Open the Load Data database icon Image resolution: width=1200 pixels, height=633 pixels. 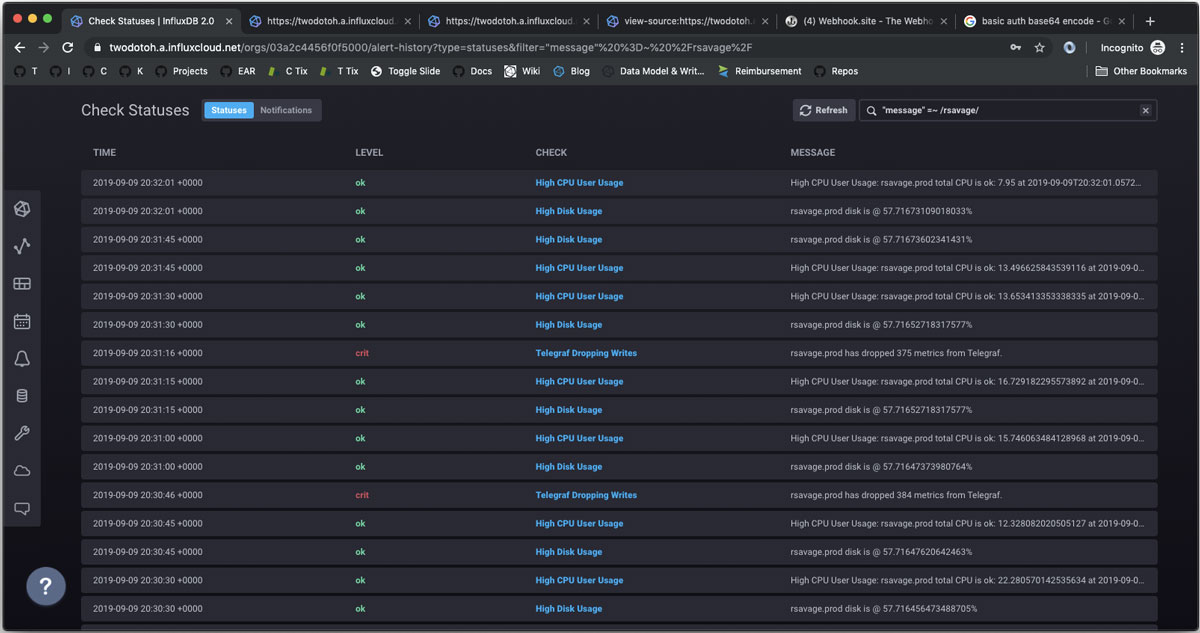[x=22, y=395]
